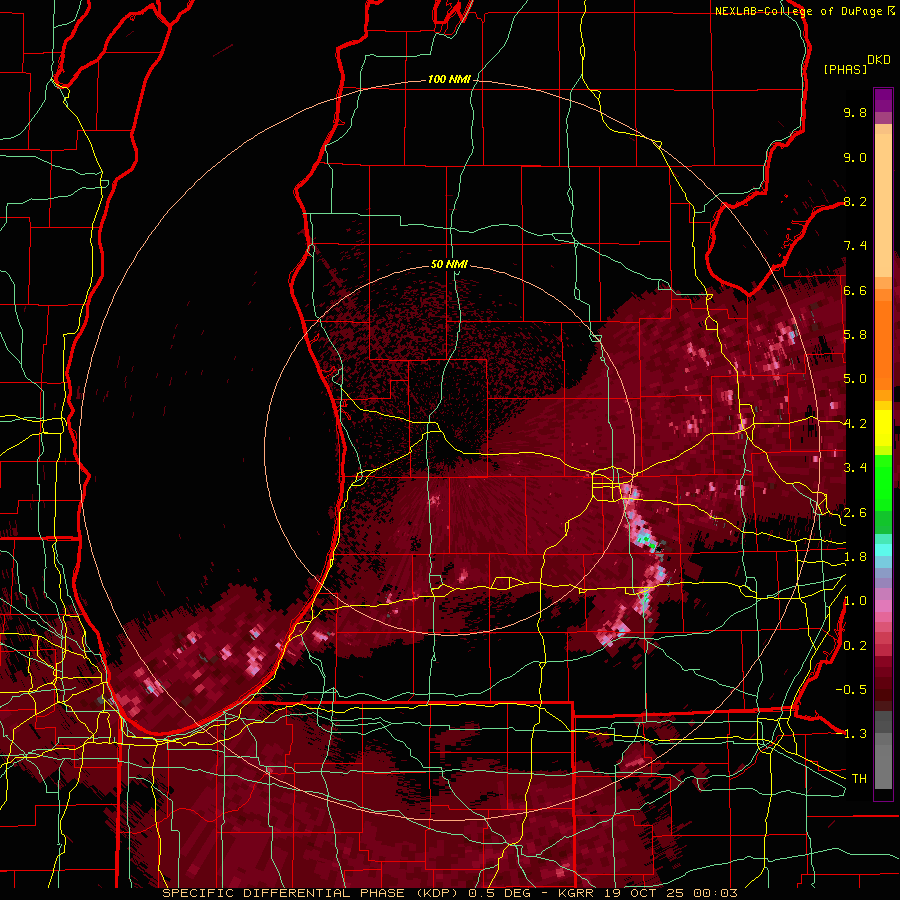Image resolution: width=900 pixels, height=900 pixels.
Task: Click the TH label at scale bottom
Action: [859, 779]
